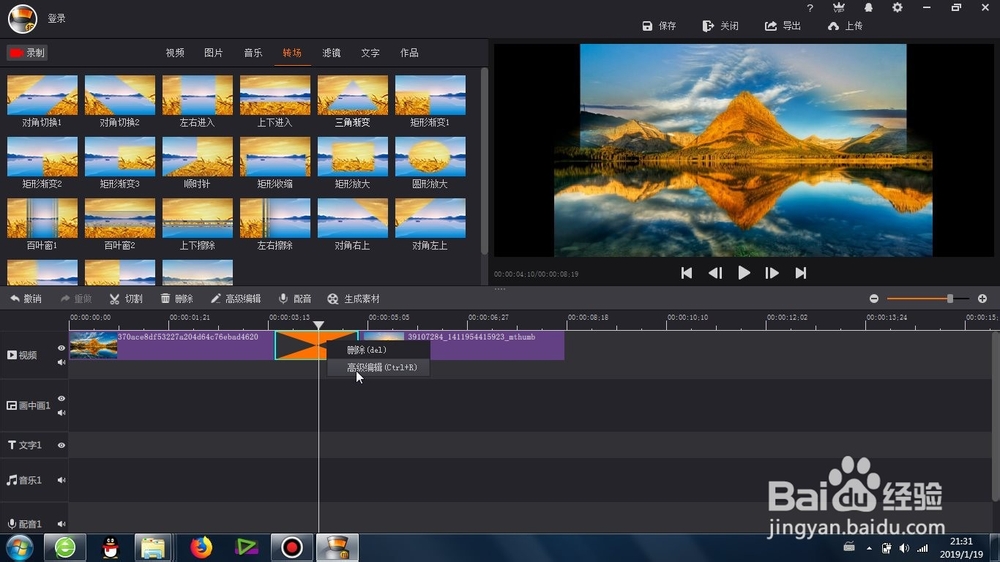1000x562 pixels.
Task: Step back one frame in preview
Action: [x=715, y=273]
